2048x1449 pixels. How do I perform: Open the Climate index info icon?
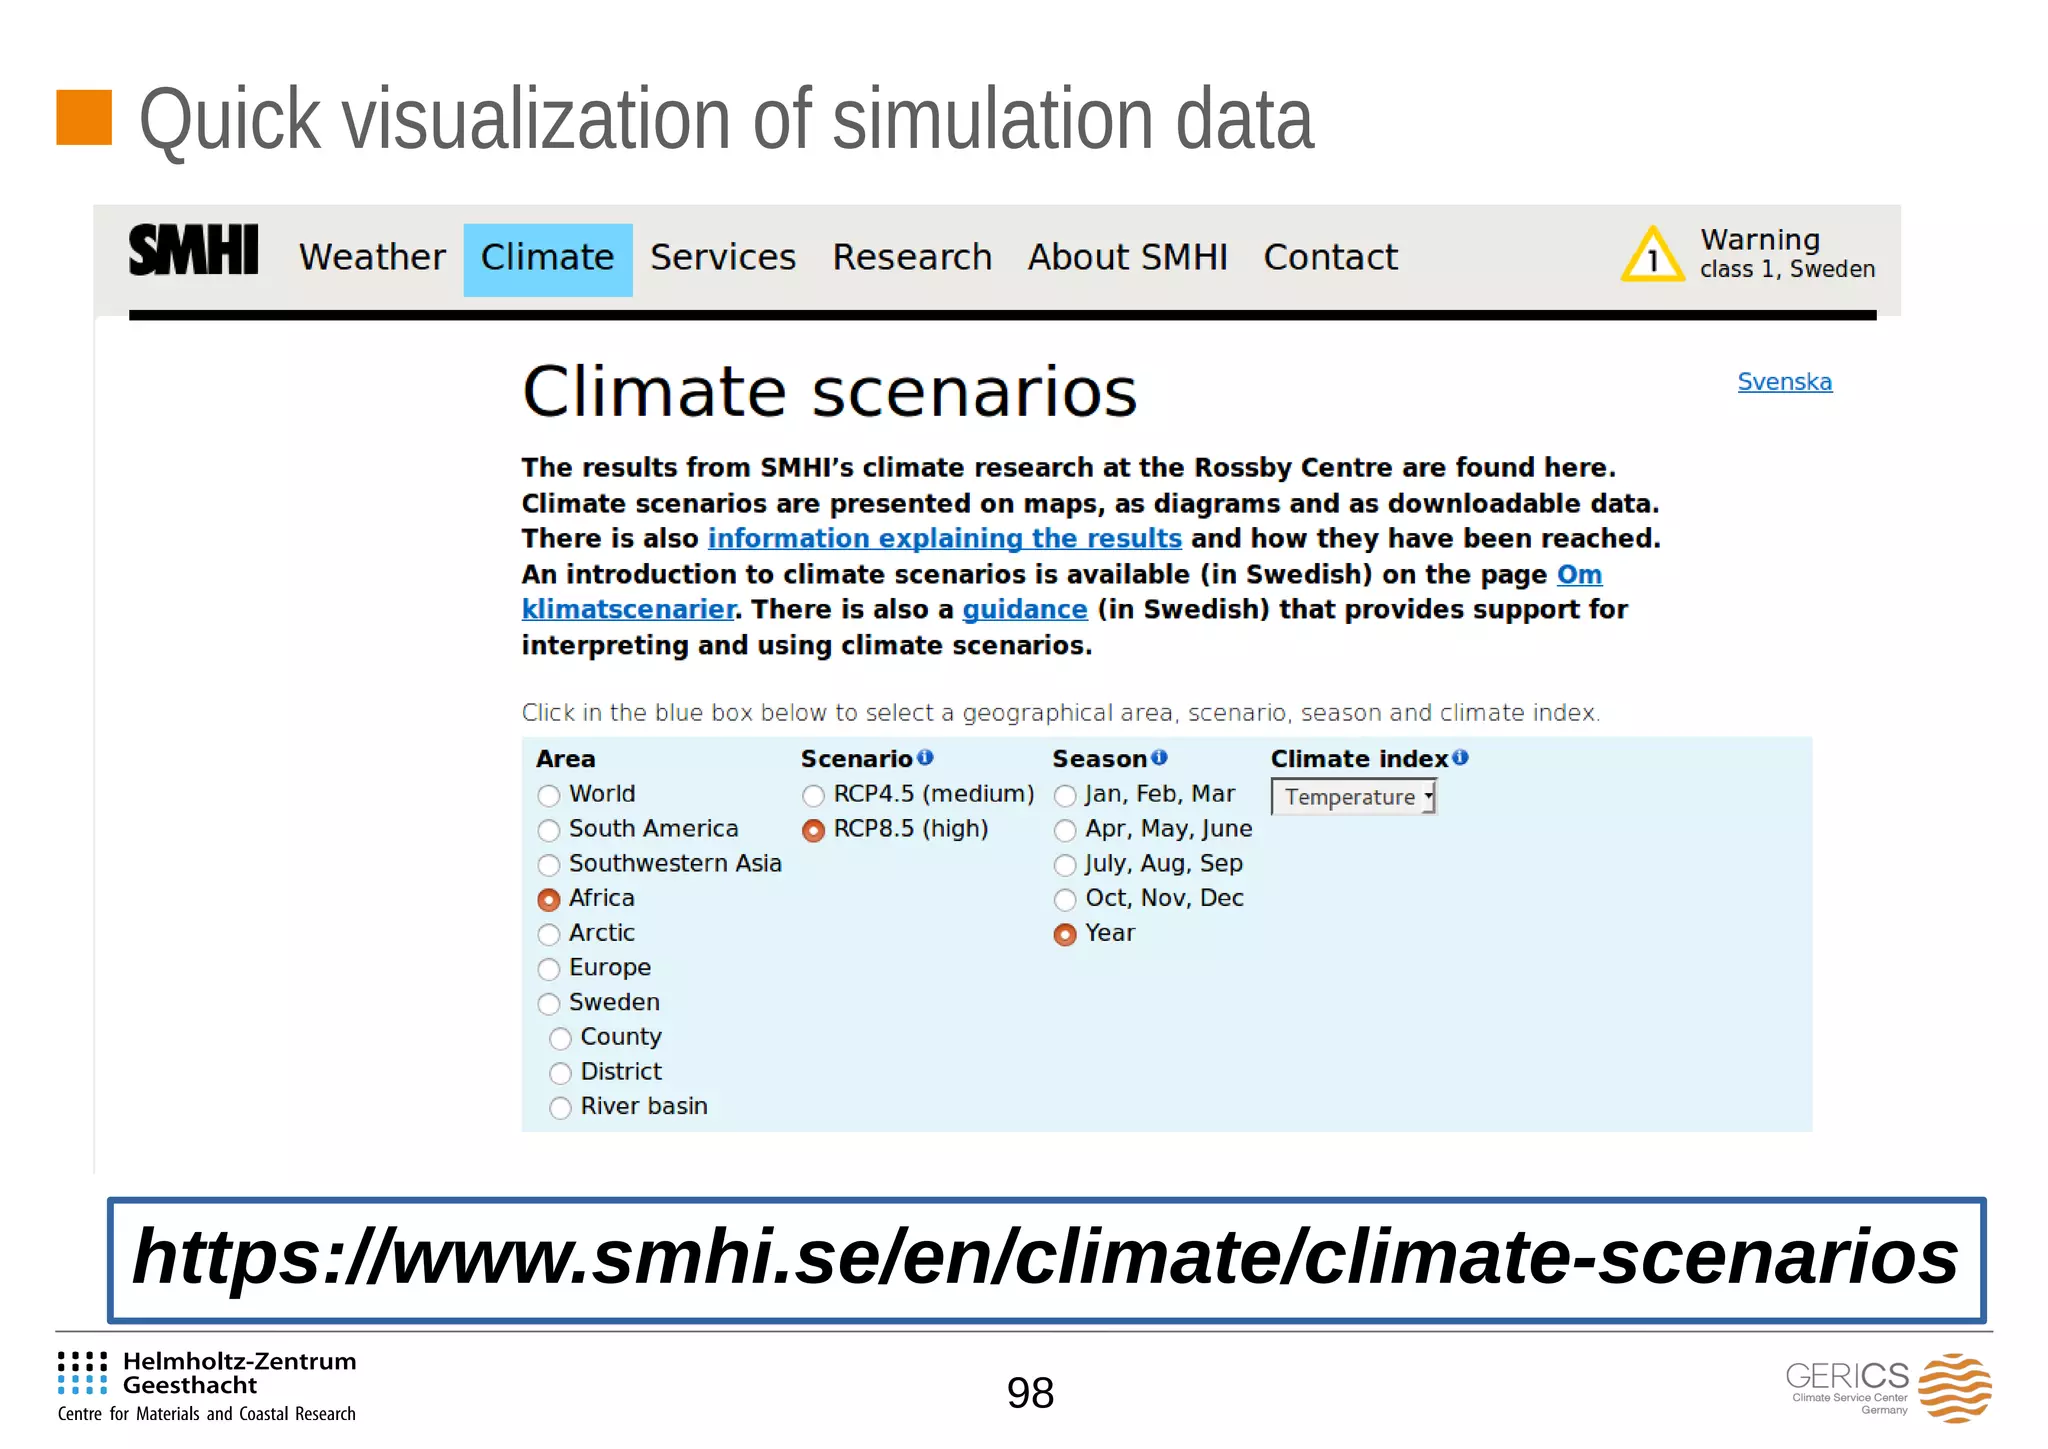[1460, 758]
